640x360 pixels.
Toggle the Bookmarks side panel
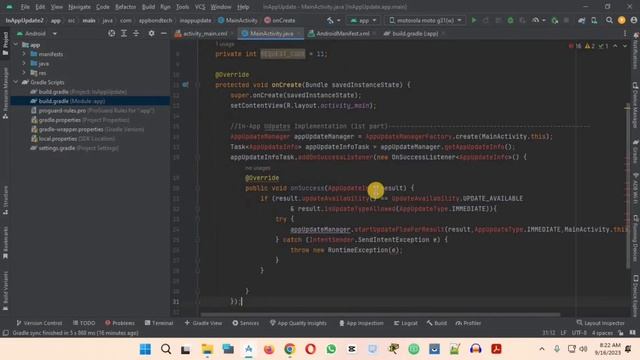(5, 242)
